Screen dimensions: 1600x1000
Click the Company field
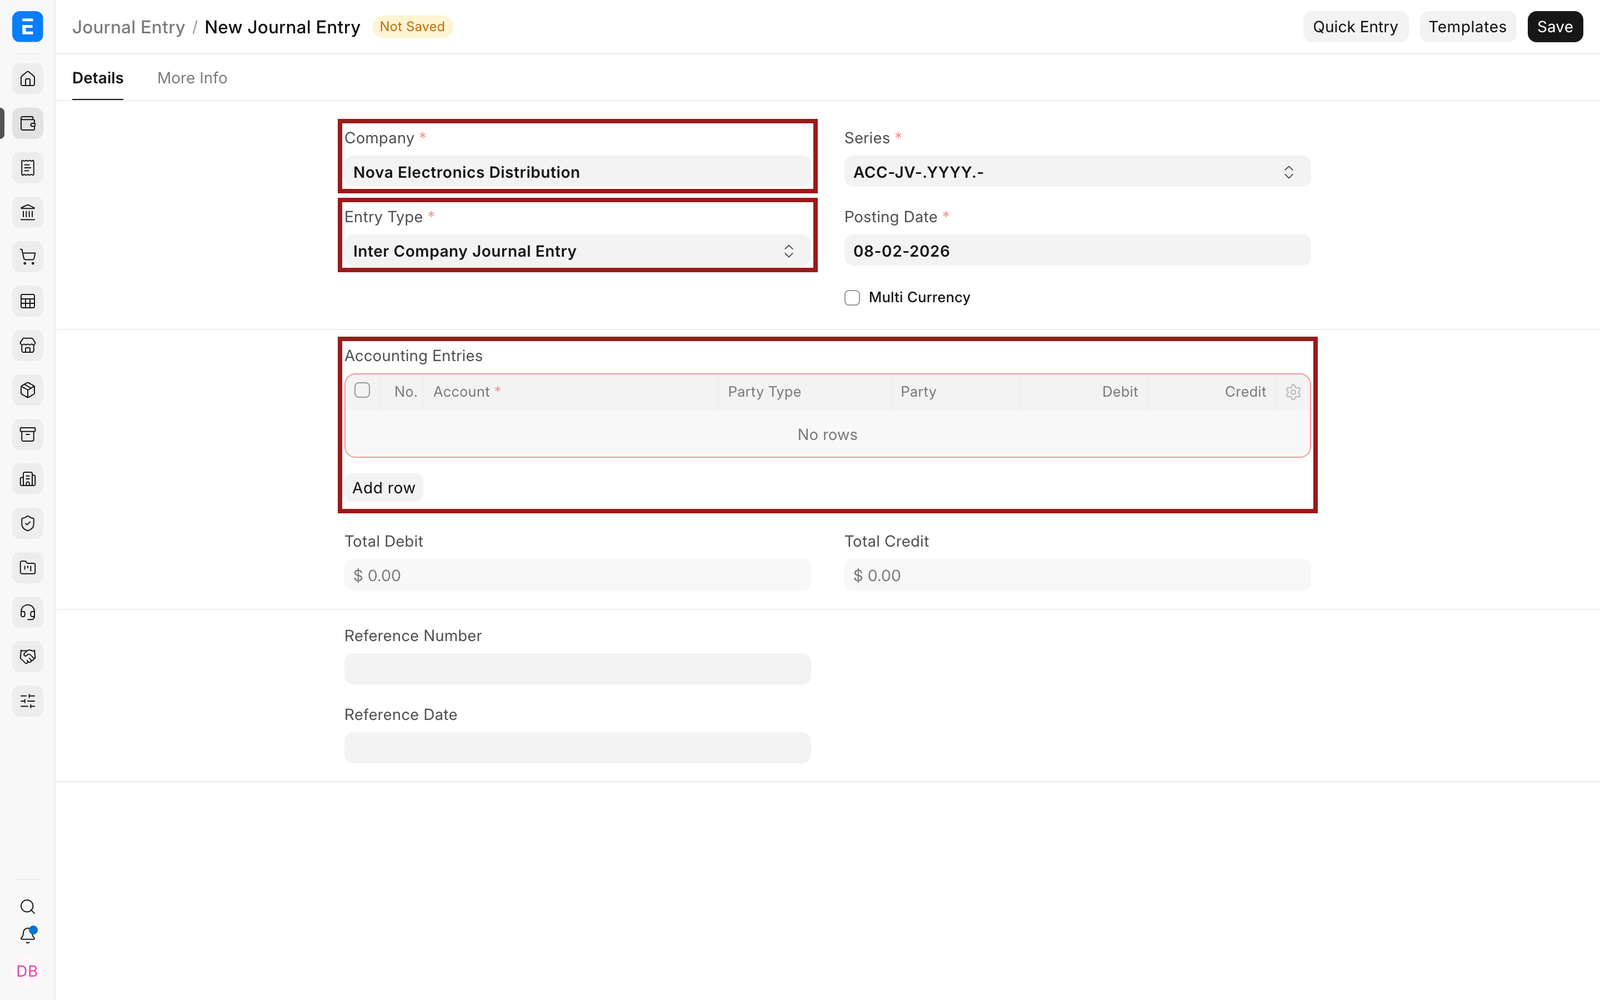tap(577, 172)
